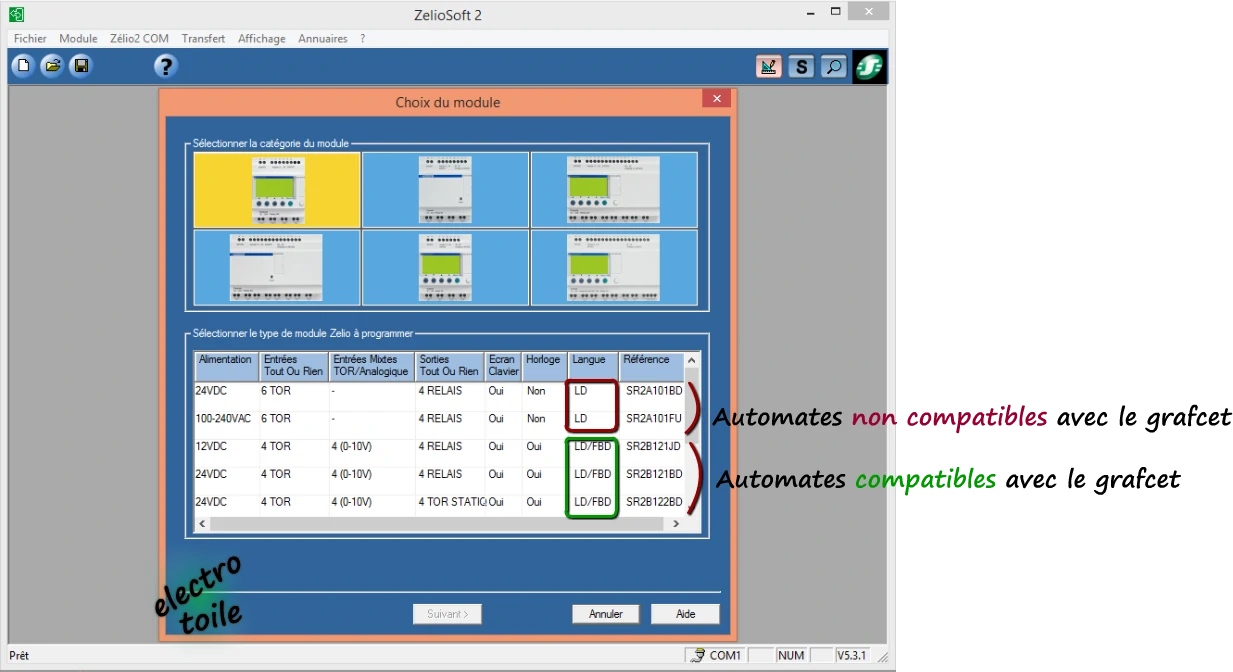
Task: Click the COM1 status bar entry
Action: point(716,655)
